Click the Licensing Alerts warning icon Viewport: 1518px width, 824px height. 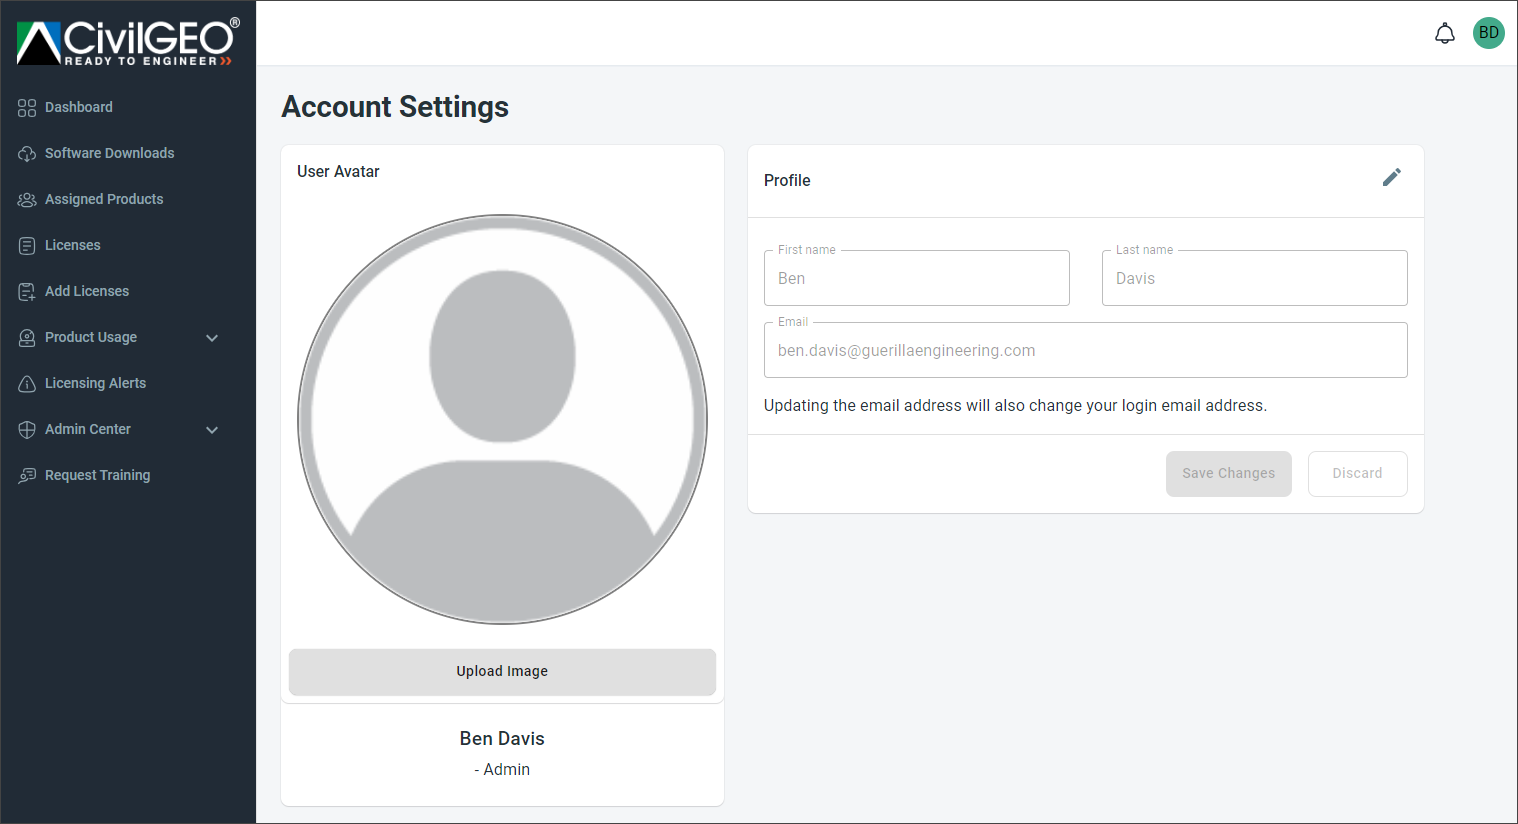click(x=27, y=384)
